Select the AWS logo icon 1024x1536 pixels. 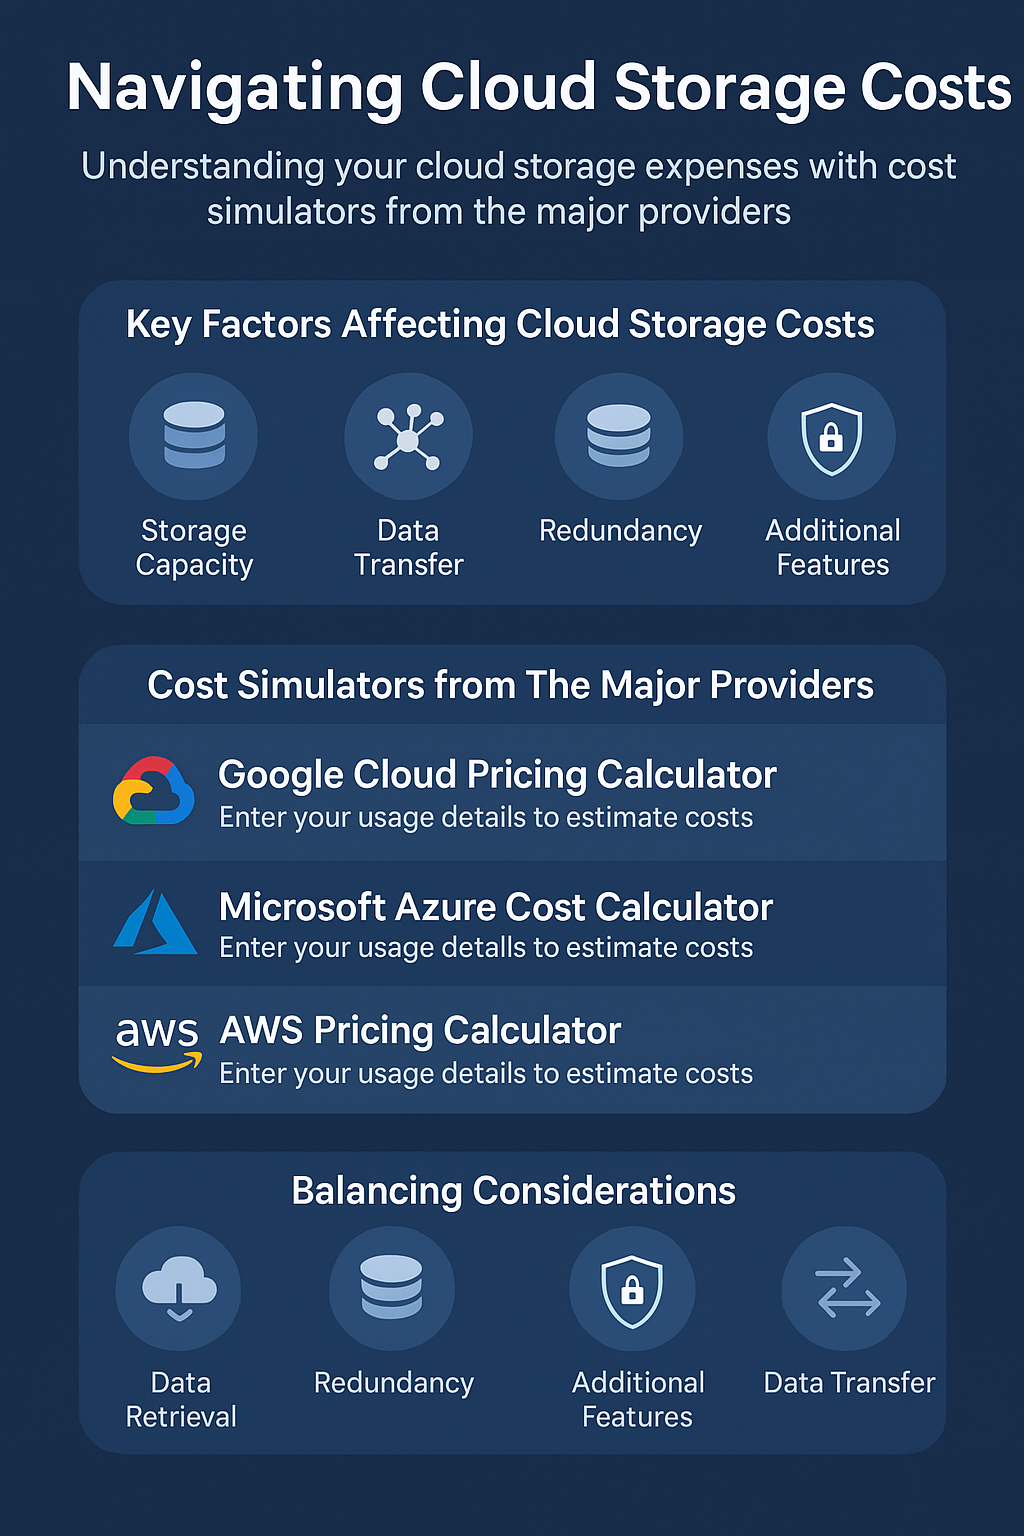156,1044
